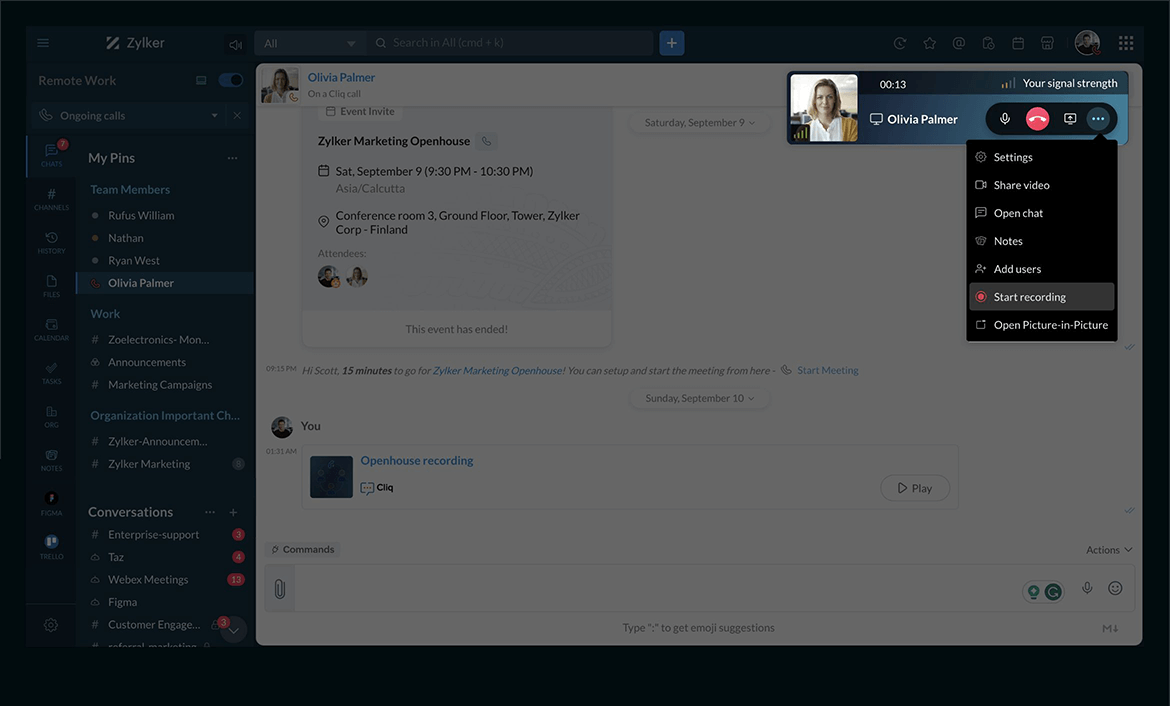Toggle the sidebar speaker mute icon
This screenshot has width=1170, height=706.
[235, 44]
